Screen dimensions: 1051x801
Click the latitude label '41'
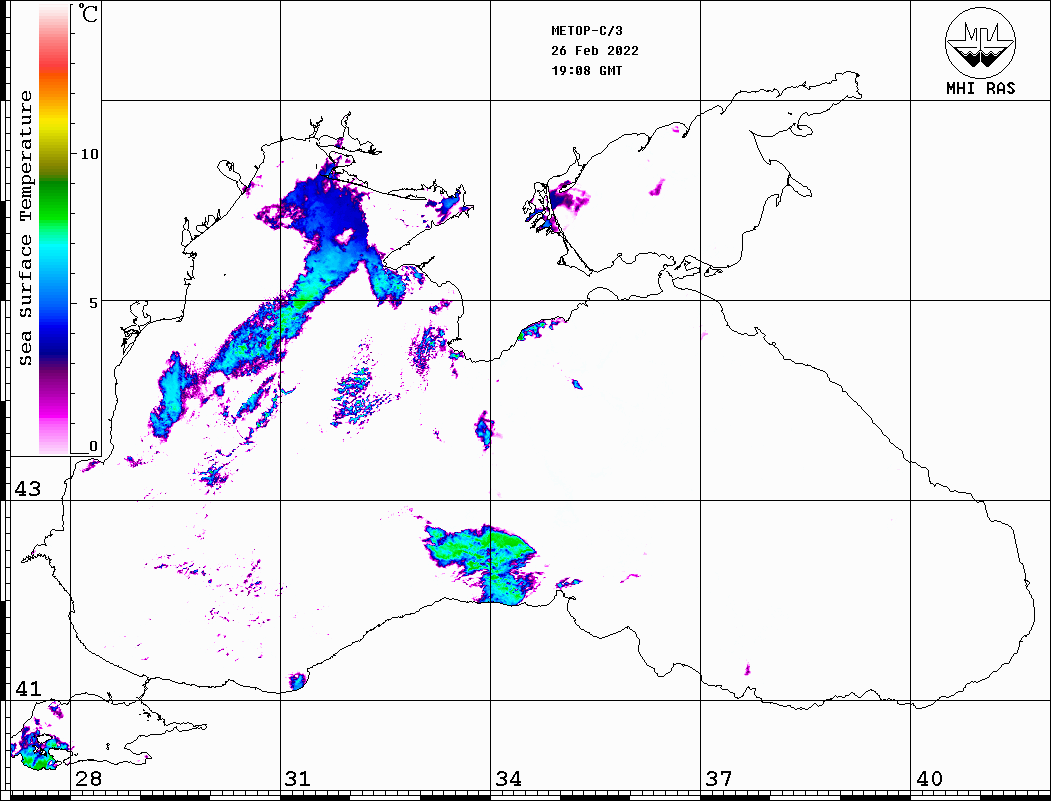click(27, 688)
